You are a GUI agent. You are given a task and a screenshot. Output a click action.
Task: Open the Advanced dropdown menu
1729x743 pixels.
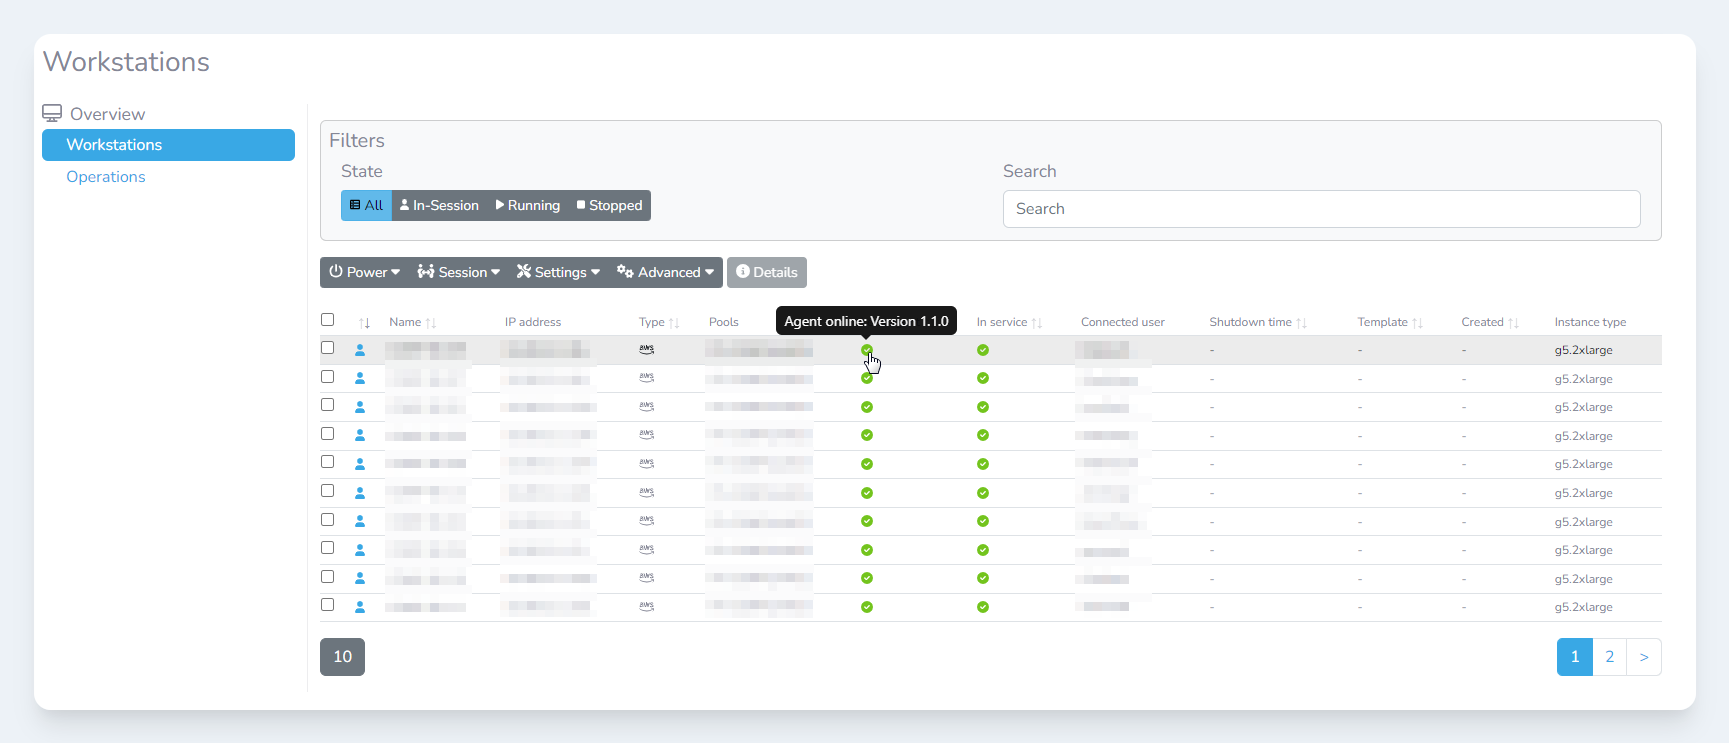(666, 272)
